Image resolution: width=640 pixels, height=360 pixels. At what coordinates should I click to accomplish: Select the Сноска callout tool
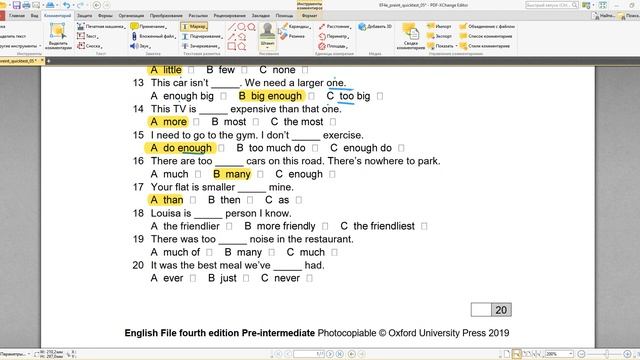[x=89, y=46]
